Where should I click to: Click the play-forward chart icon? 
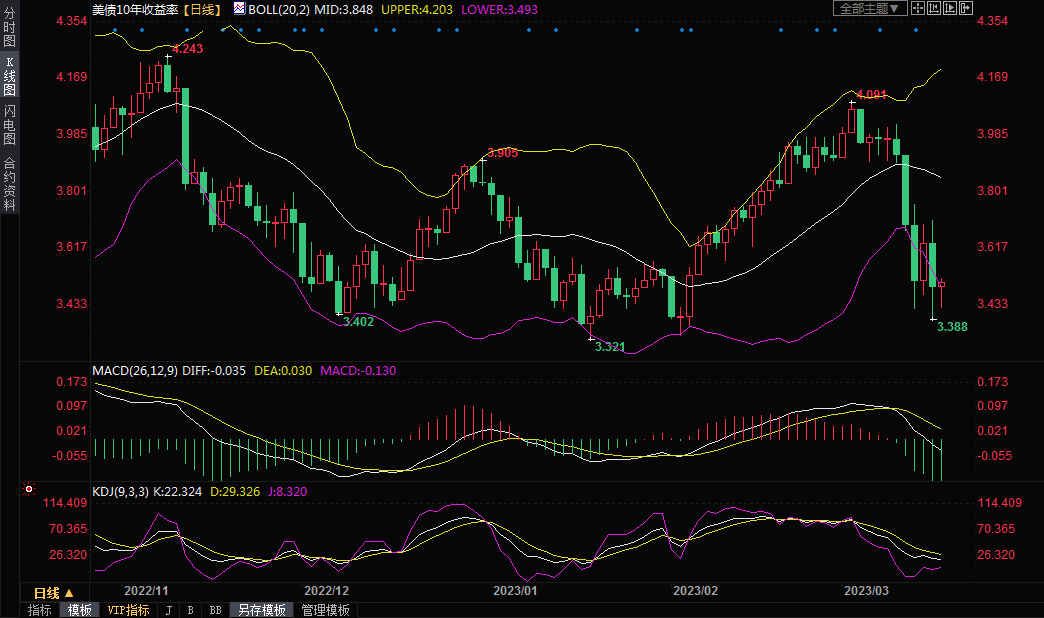click(950, 8)
